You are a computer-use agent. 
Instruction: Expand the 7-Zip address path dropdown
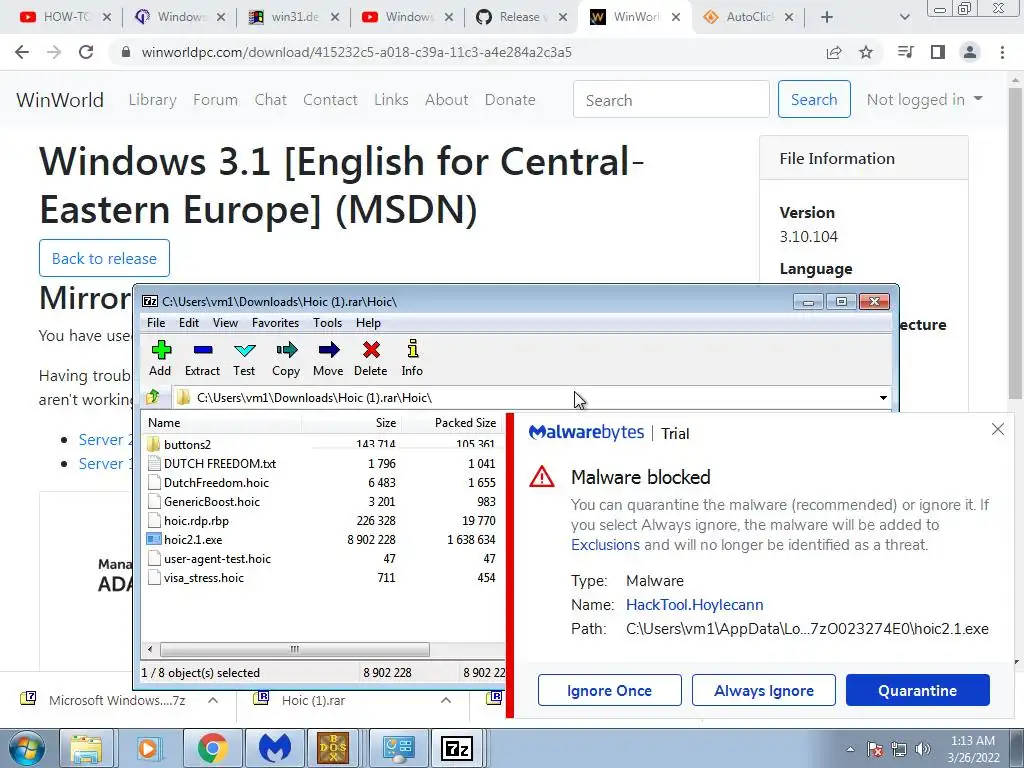click(883, 398)
